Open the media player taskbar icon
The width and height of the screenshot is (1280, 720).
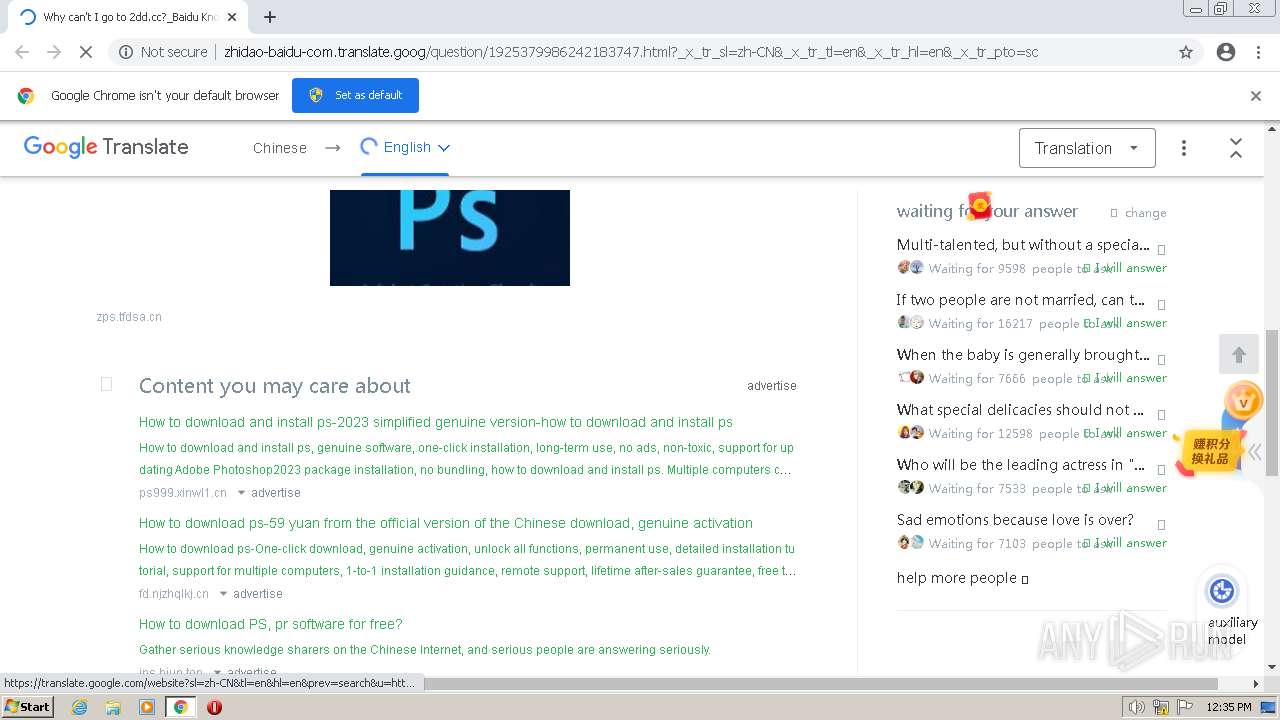coord(147,707)
